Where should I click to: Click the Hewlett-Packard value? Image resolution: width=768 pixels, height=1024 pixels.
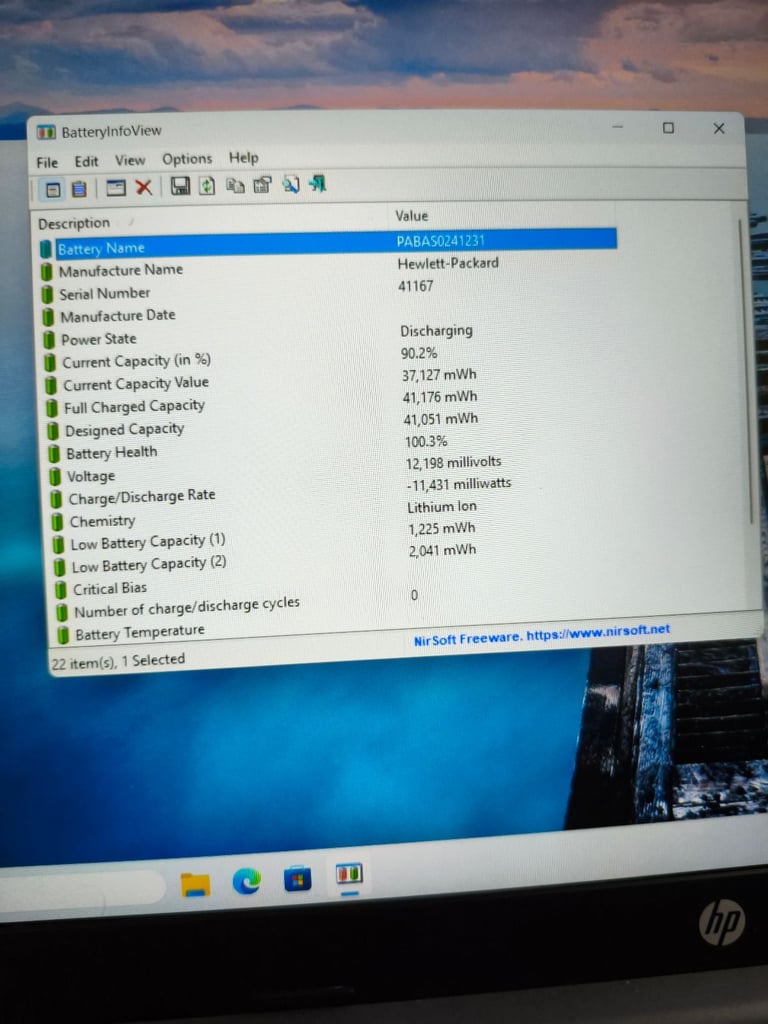click(448, 263)
